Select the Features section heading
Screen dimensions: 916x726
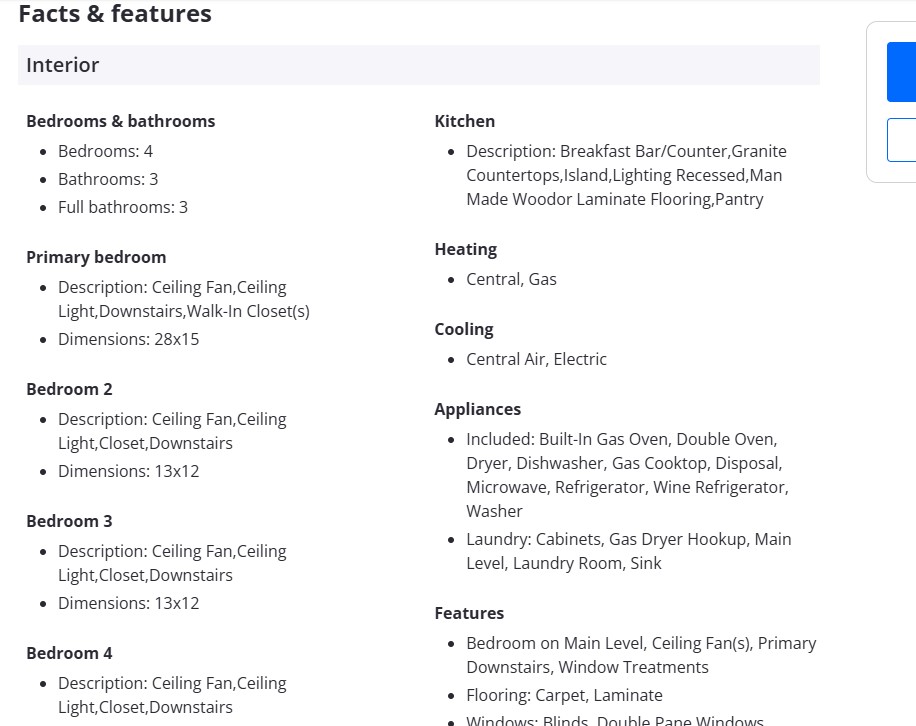(x=469, y=613)
